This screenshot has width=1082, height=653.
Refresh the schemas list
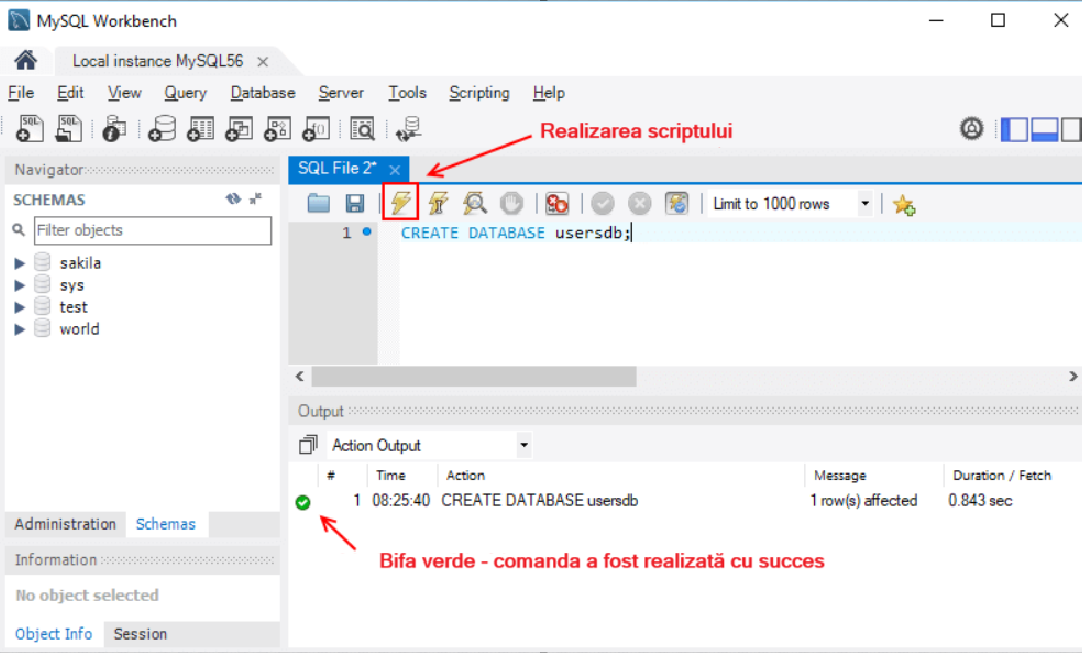[233, 199]
